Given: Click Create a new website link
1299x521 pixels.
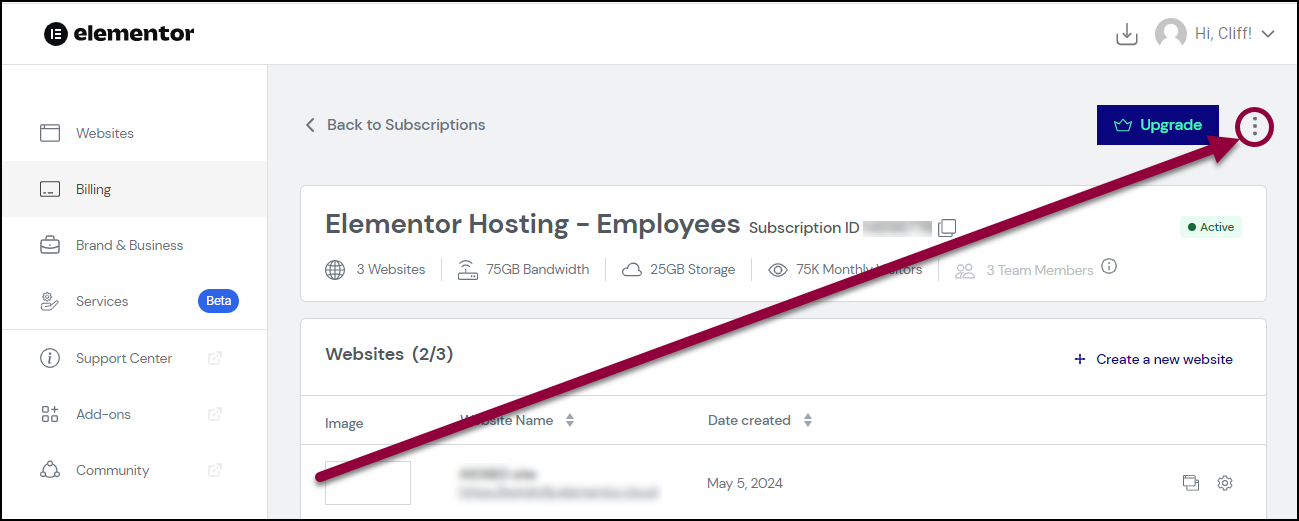Looking at the screenshot, I should [1153, 359].
